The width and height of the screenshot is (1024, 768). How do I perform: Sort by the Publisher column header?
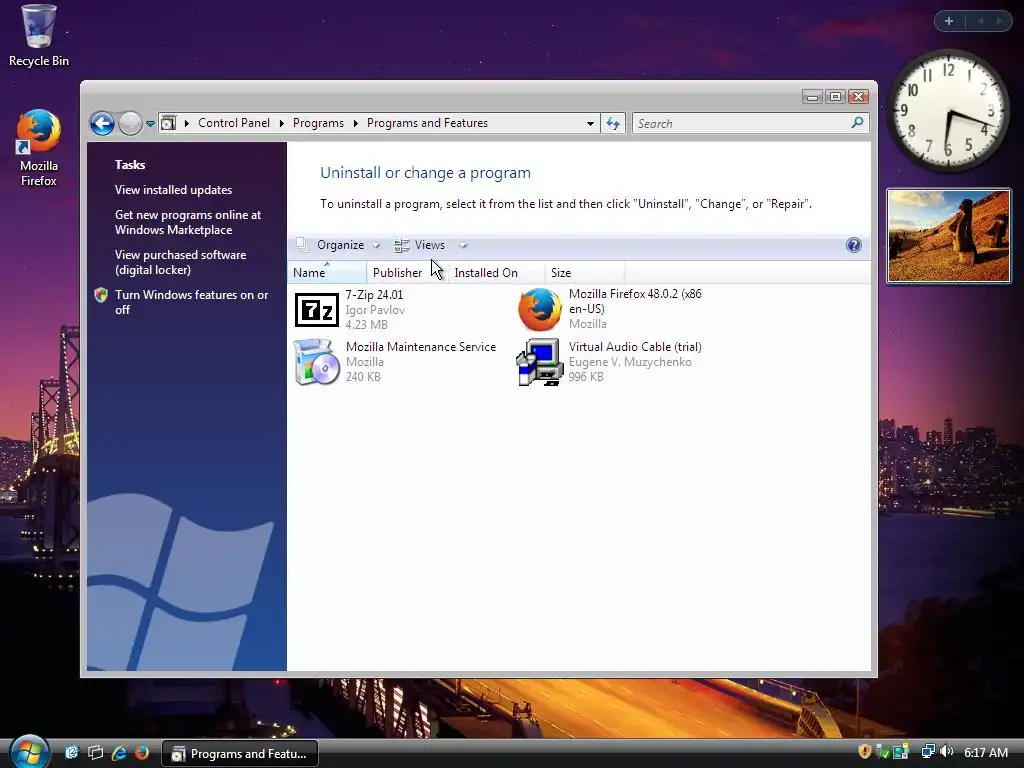click(x=407, y=272)
